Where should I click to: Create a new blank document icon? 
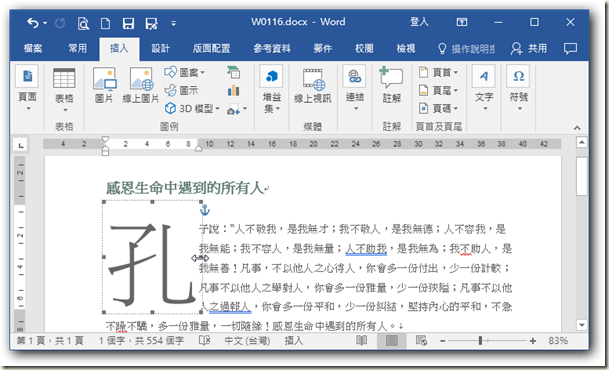(x=105, y=24)
